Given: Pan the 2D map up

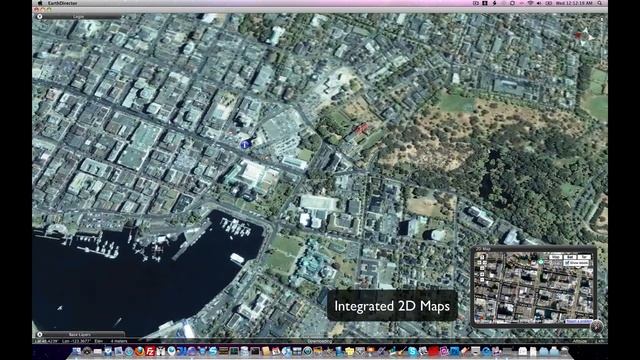Looking at the screenshot, I should (482, 257).
